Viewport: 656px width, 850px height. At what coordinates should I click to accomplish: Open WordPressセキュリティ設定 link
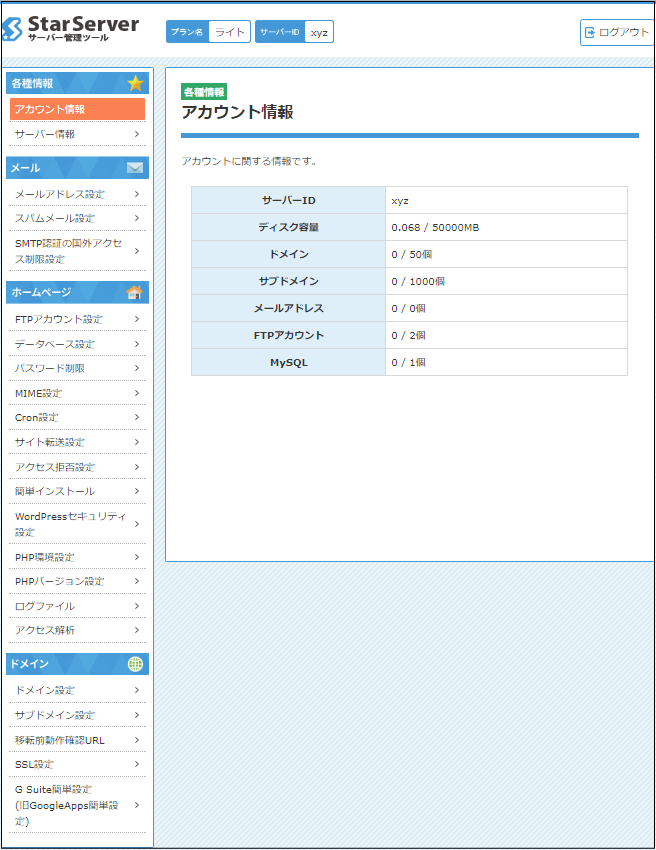[x=78, y=524]
